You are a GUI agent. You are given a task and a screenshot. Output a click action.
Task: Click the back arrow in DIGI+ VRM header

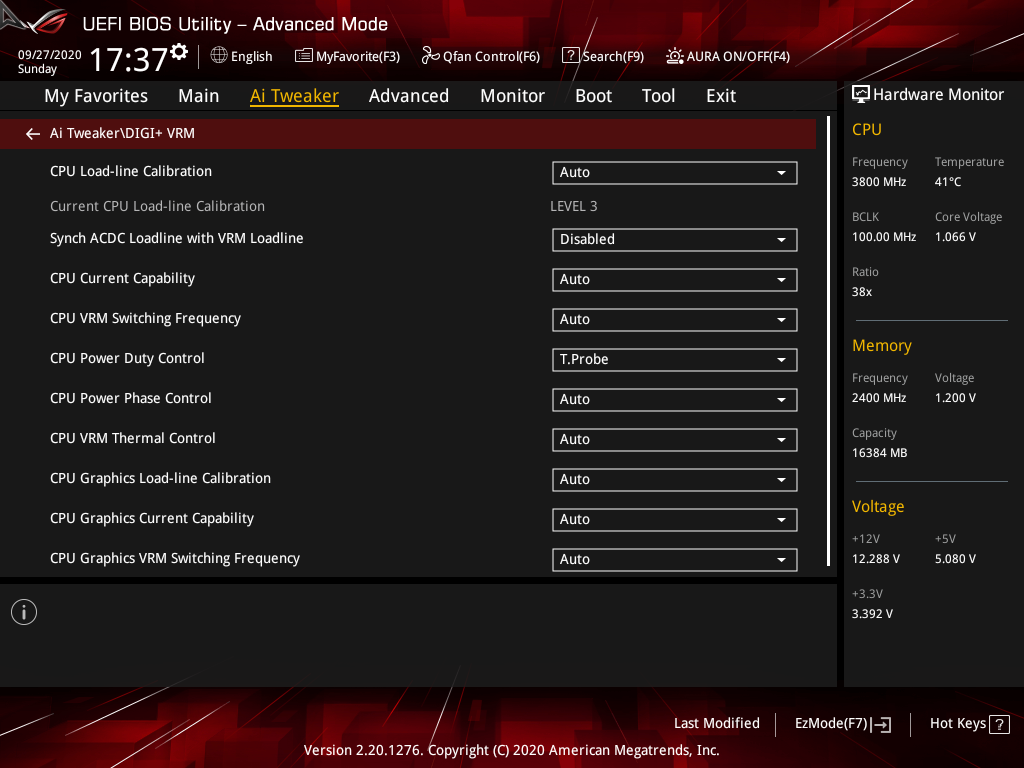[33, 134]
